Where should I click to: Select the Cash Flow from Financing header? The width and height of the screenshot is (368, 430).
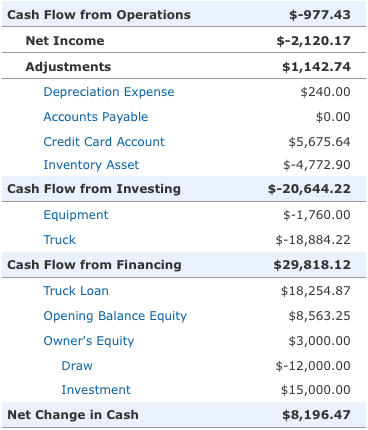(x=184, y=265)
